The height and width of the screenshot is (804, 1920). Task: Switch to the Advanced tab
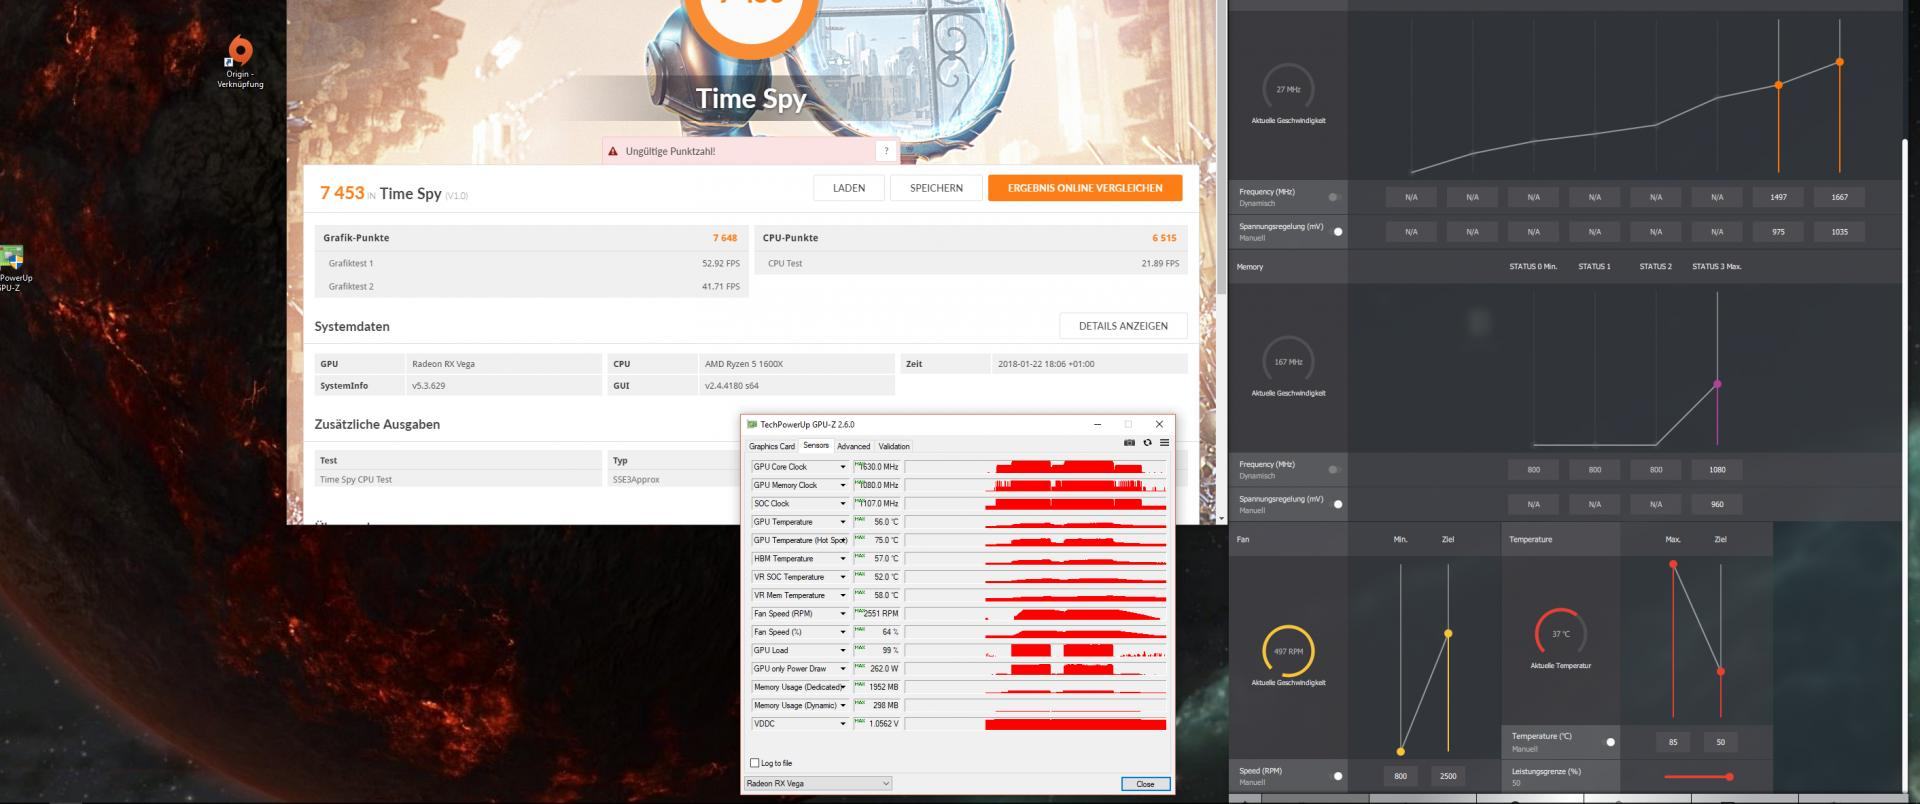[853, 446]
